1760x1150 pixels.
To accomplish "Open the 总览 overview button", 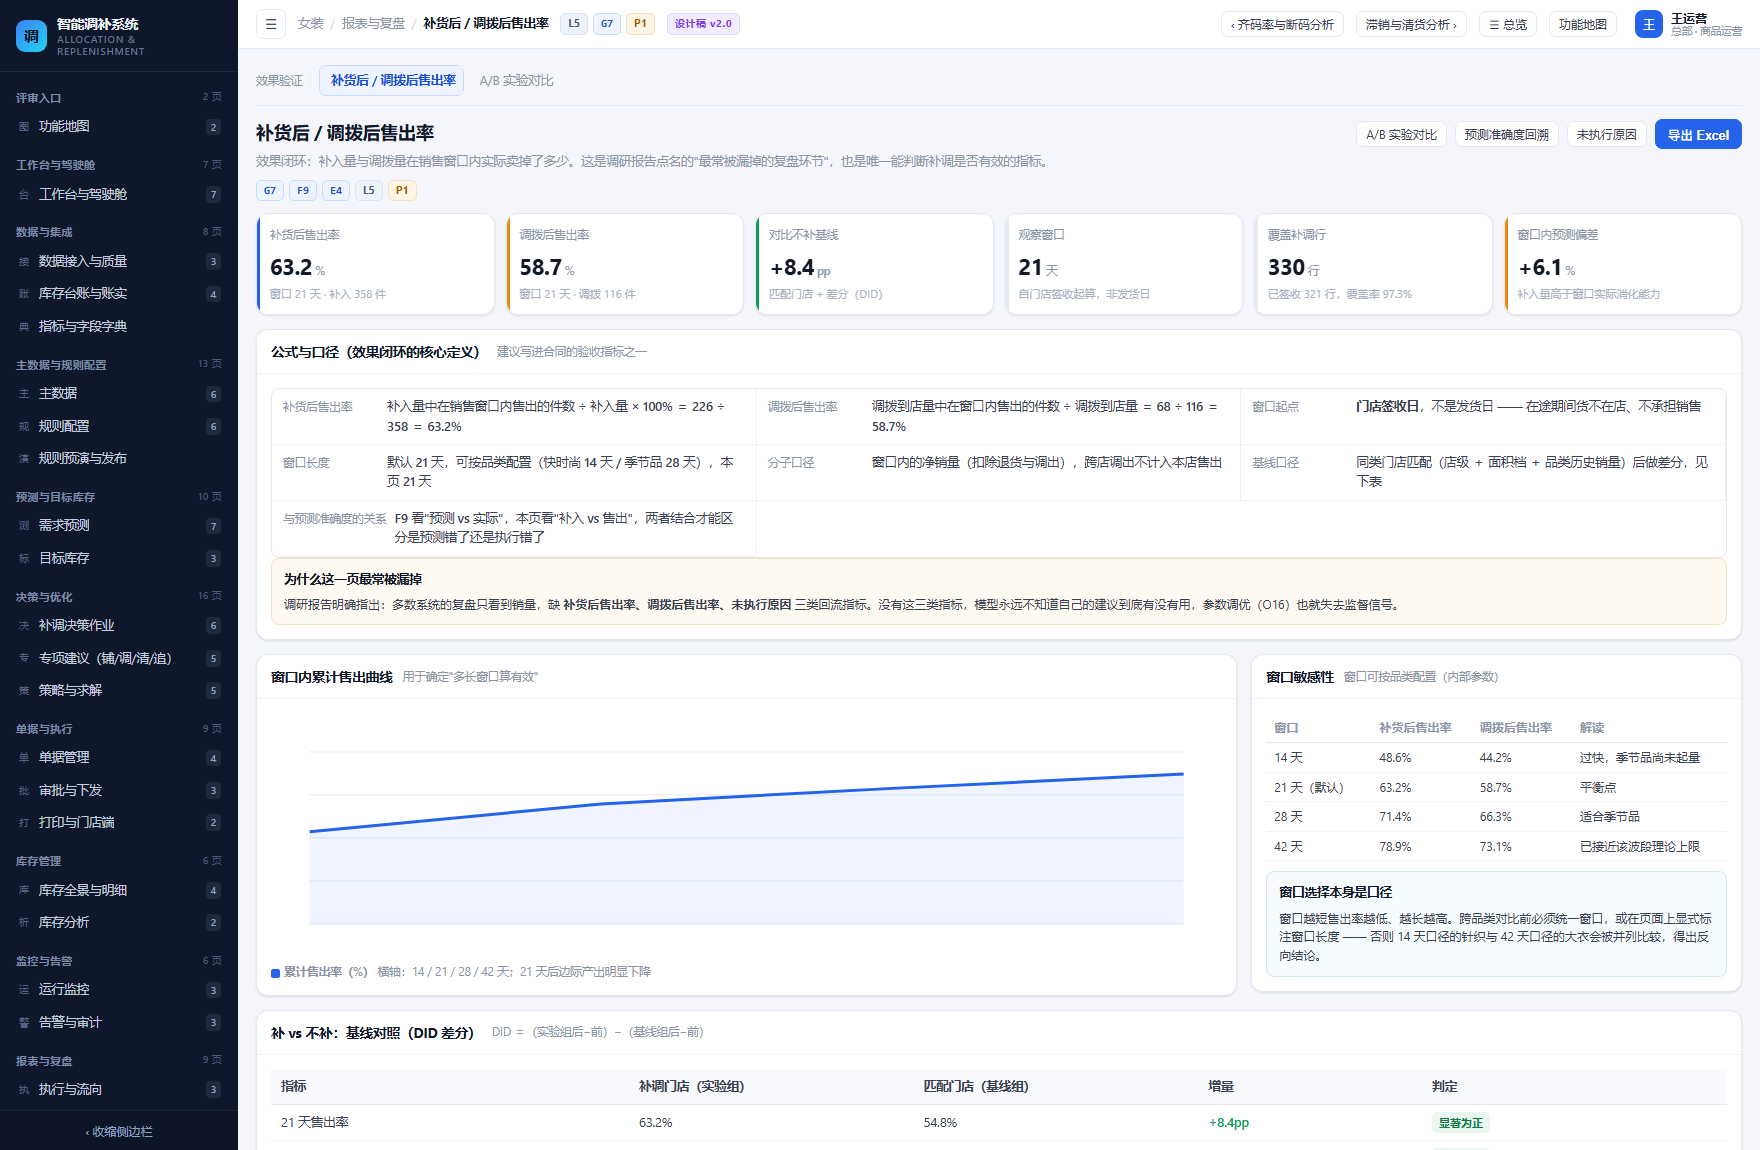I will click(1508, 25).
